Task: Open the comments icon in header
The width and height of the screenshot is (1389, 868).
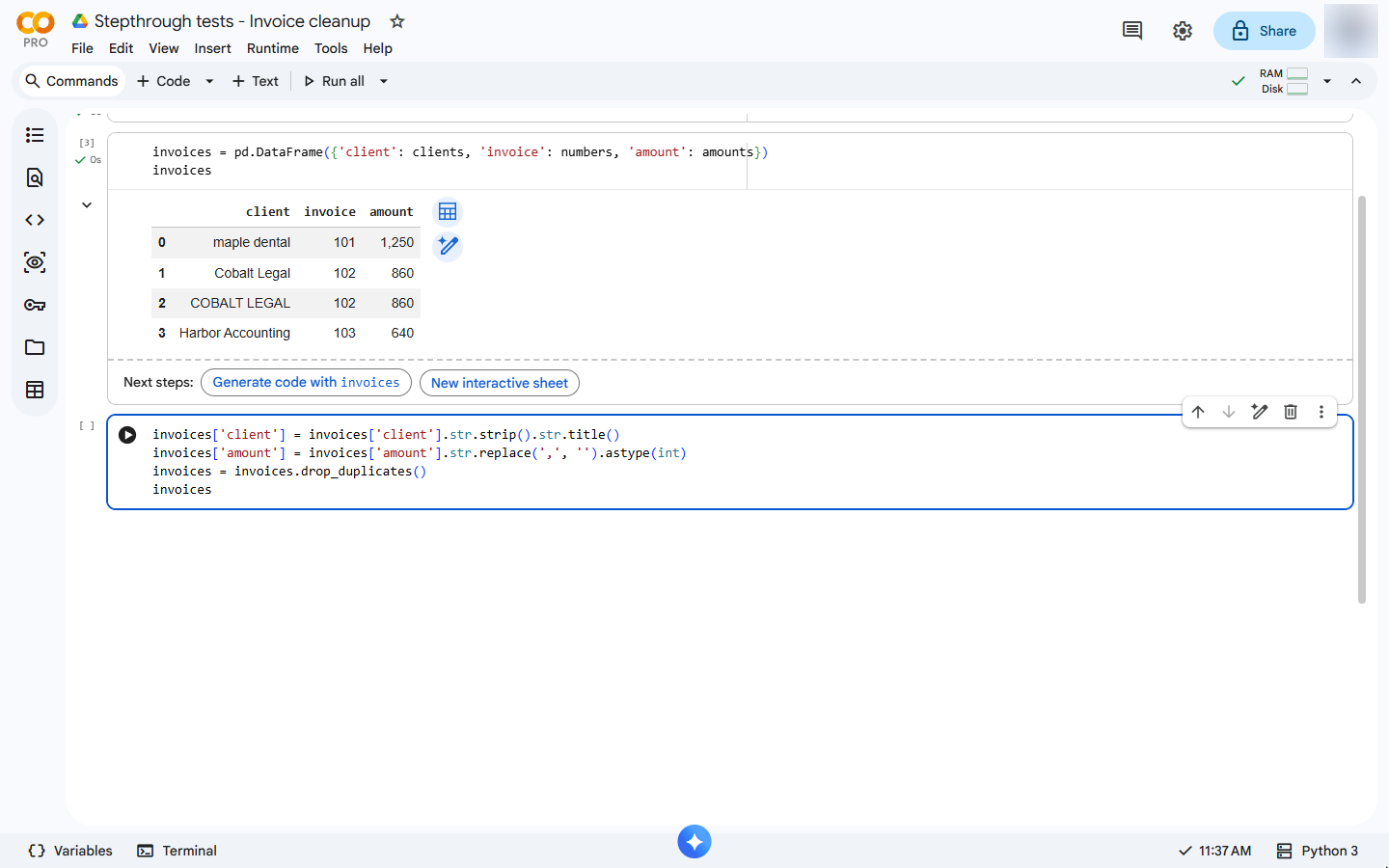Action: (1132, 31)
